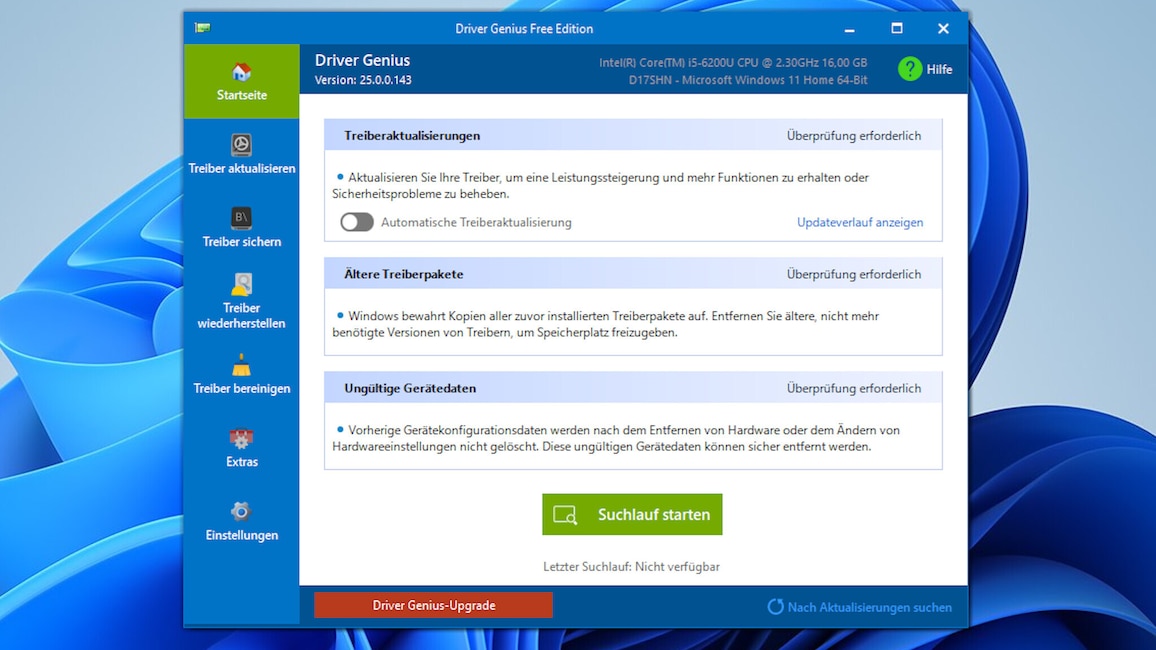Screen dimensions: 1156x650
Task: Enable the Automatische Treiberaktualisierung toggle
Action: 357,222
